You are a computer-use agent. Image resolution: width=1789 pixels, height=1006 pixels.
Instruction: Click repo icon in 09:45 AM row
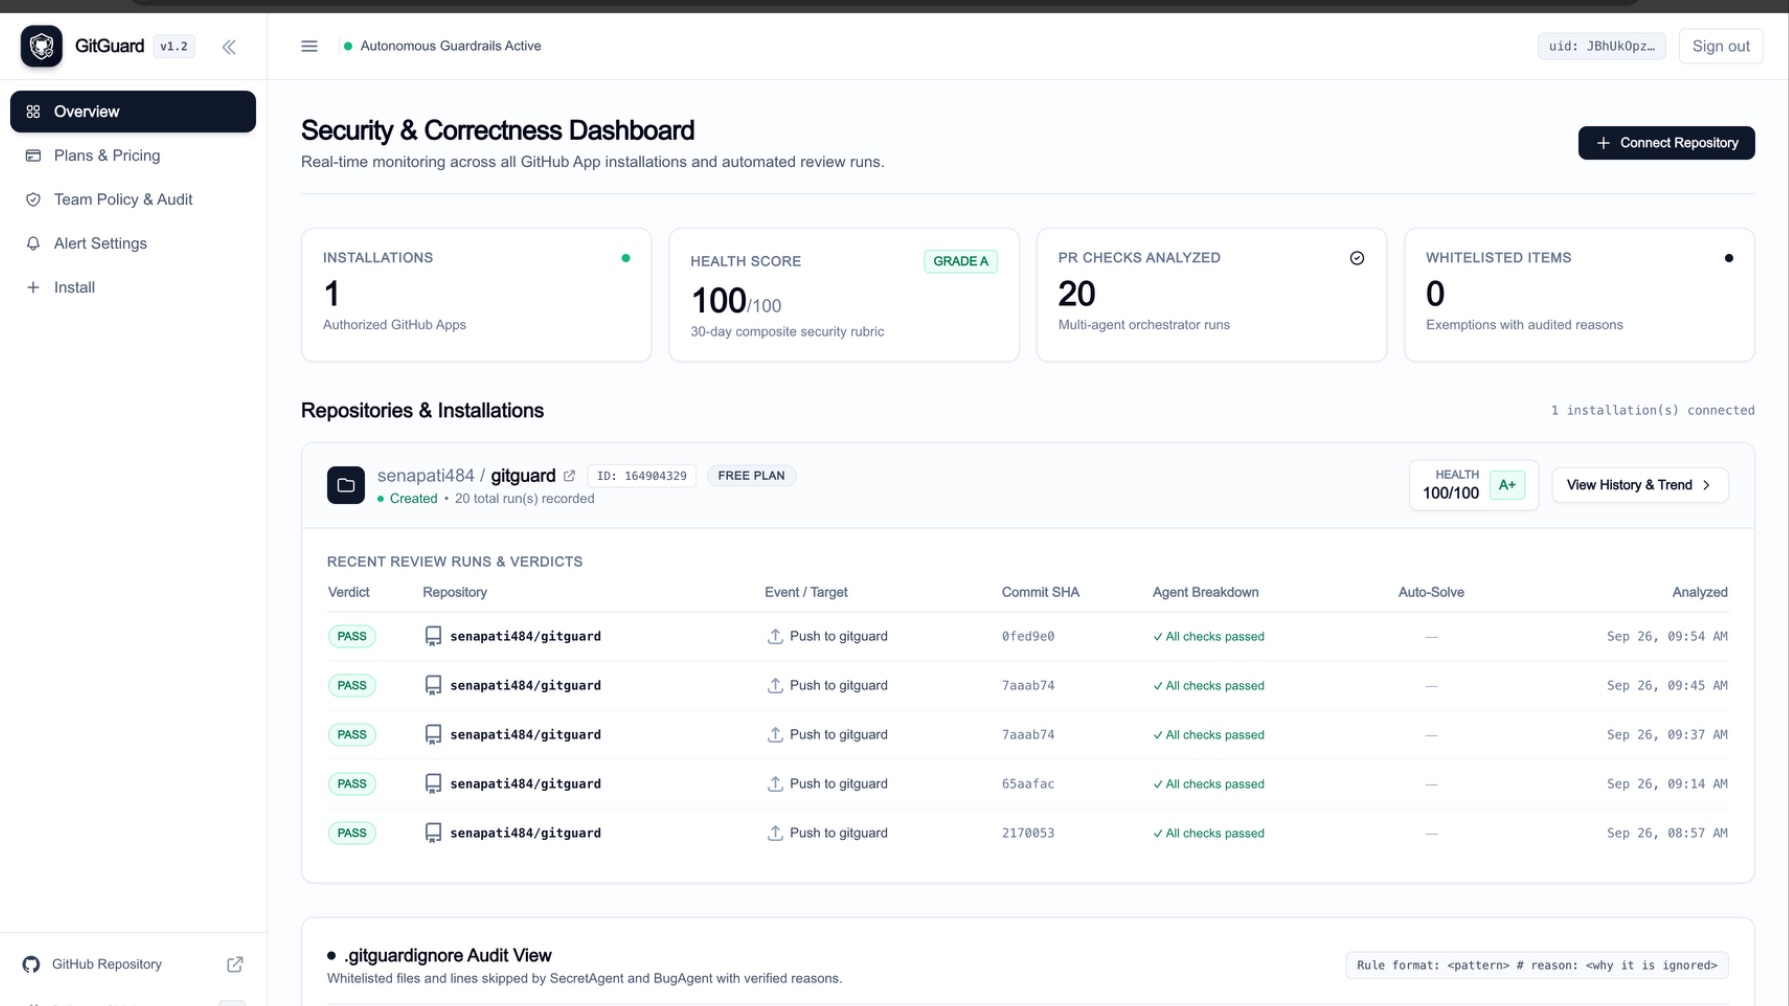(433, 686)
